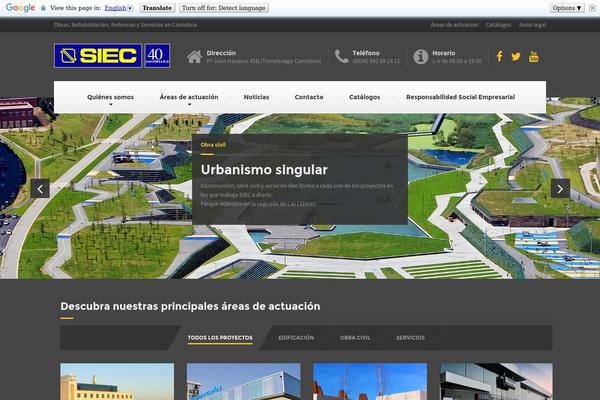Select the Obra civil tab
The height and width of the screenshot is (400, 600).
(x=355, y=338)
